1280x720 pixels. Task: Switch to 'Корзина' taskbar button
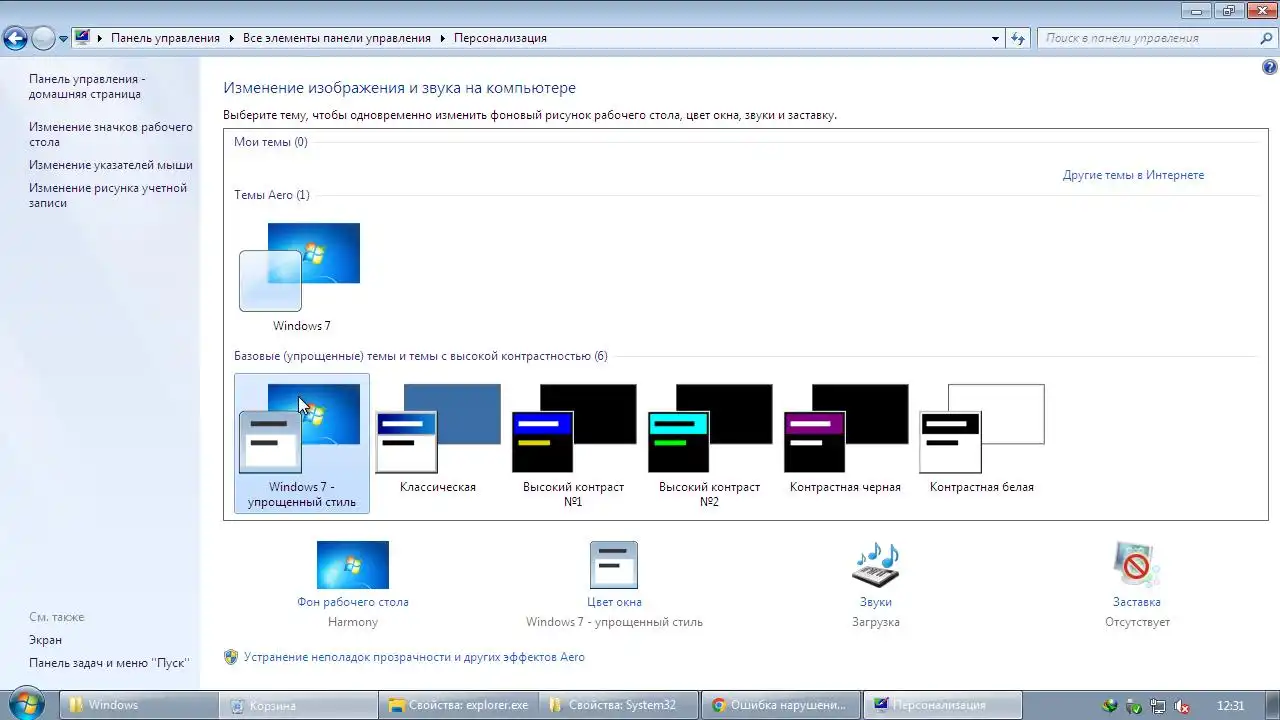(x=298, y=705)
